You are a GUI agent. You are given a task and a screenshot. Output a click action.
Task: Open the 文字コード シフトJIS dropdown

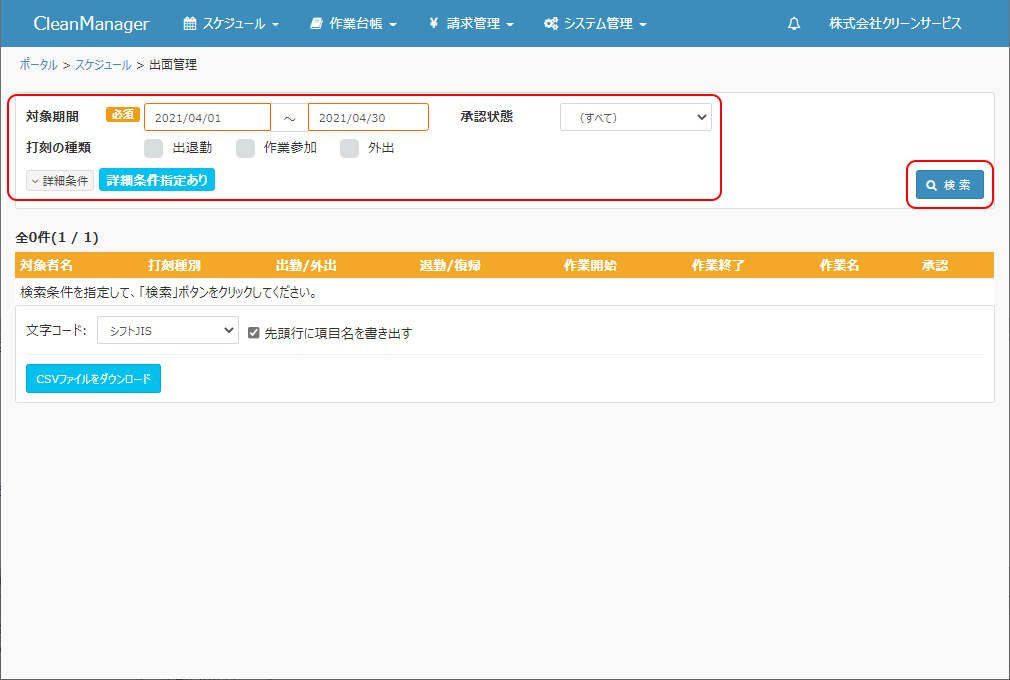167,331
